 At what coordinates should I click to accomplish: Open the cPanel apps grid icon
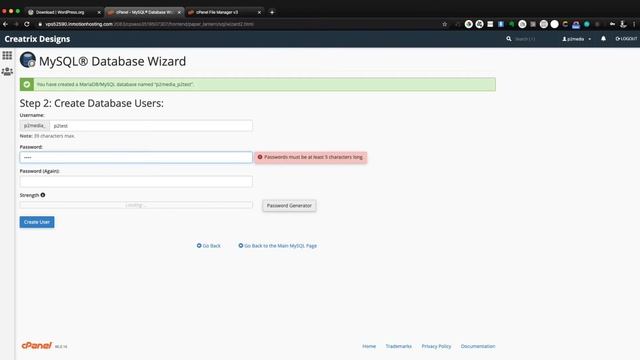[7, 55]
